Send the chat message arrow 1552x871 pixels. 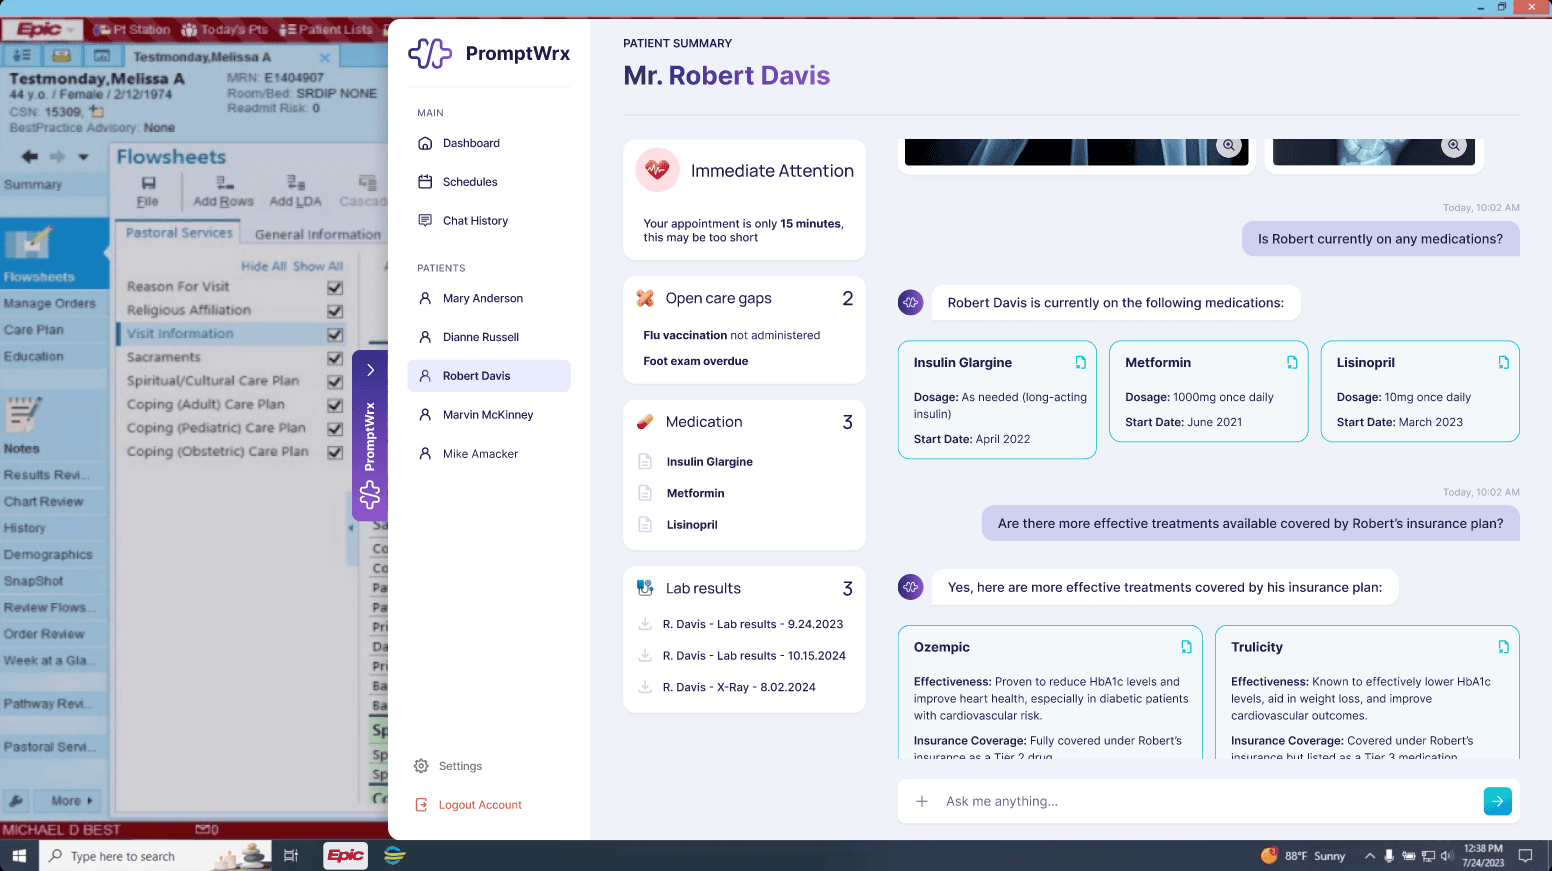click(x=1497, y=801)
